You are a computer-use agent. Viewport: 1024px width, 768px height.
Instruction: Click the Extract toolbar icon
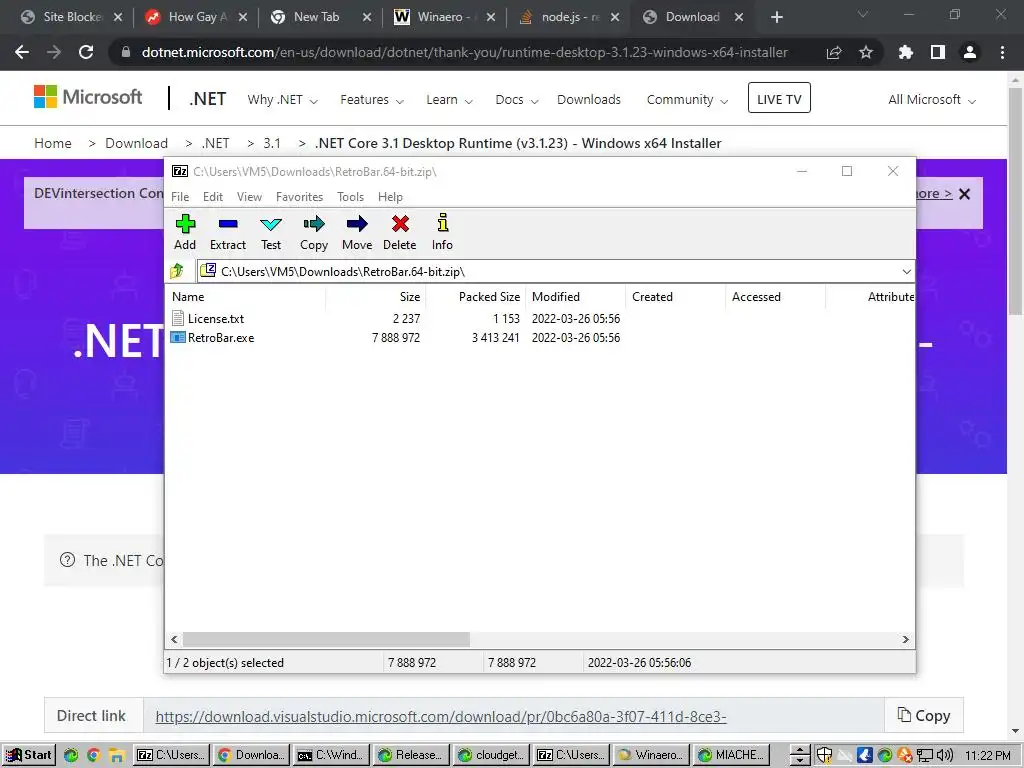[x=228, y=232]
